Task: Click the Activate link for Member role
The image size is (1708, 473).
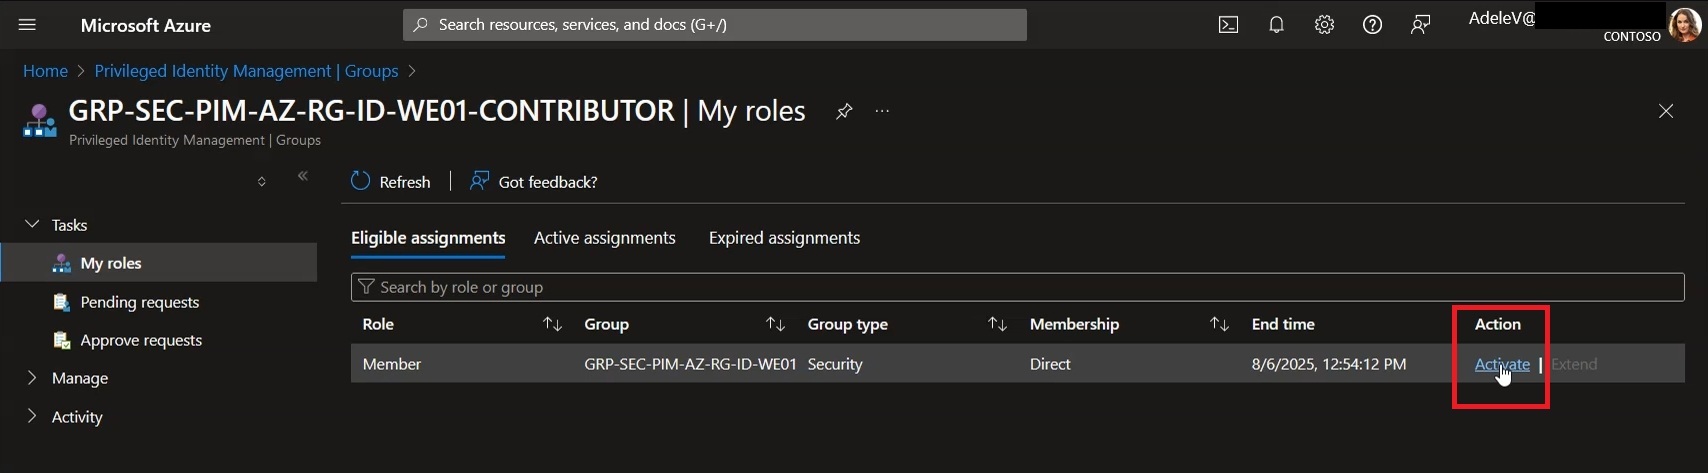Action: [1502, 364]
